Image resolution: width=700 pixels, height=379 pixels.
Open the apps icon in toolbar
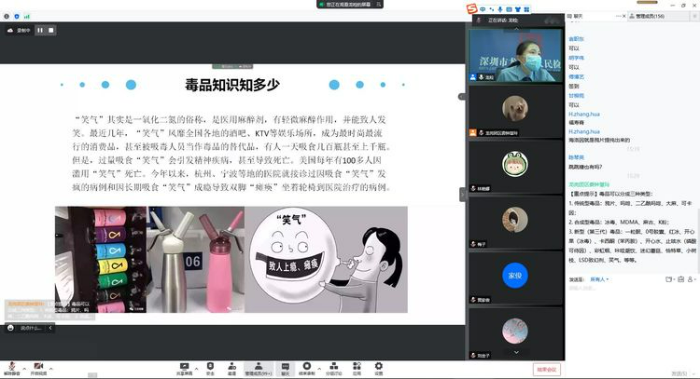coord(357,368)
